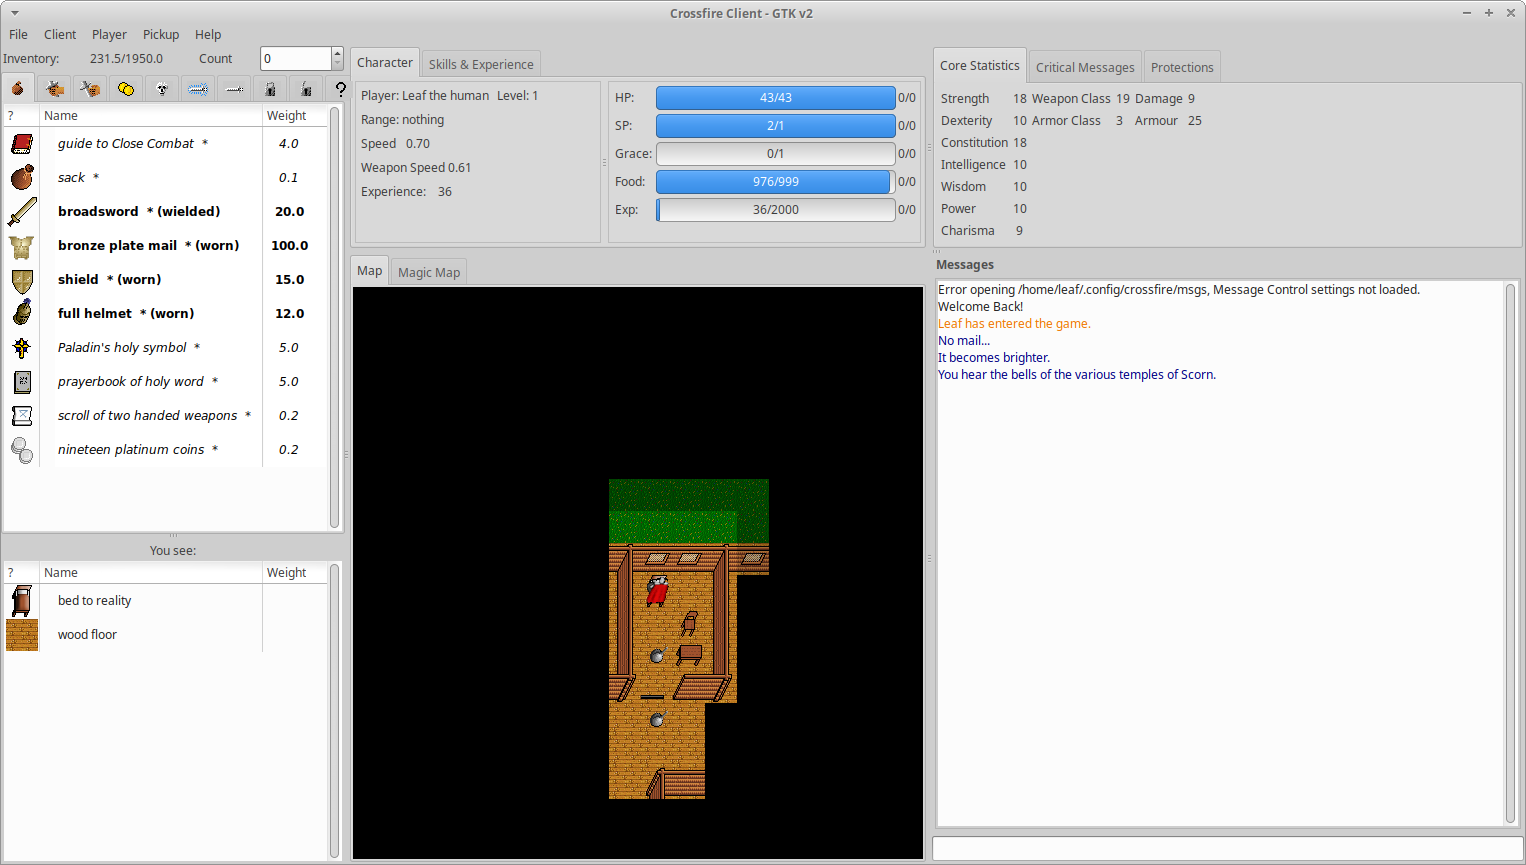
Task: Open the Pickup menu
Action: (161, 34)
